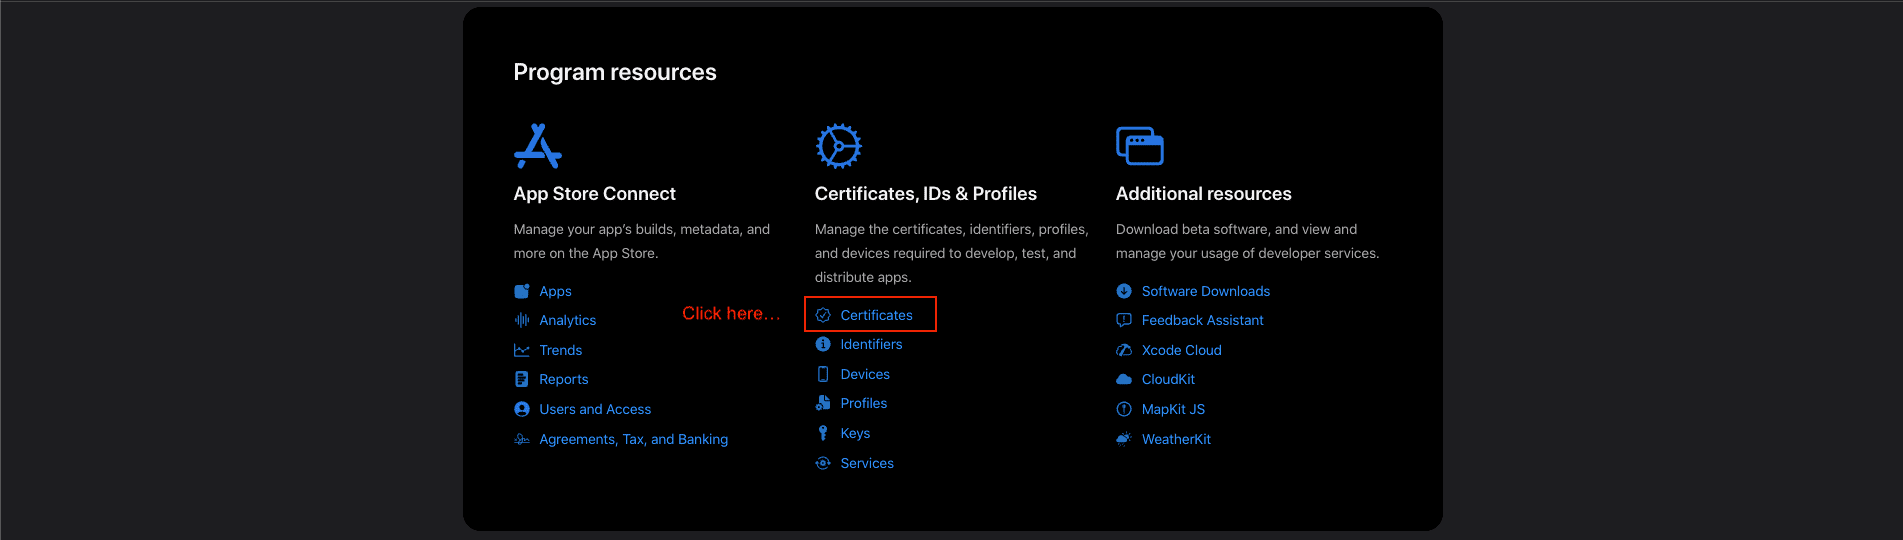Viewport: 1903px width, 540px height.
Task: Open the Feedback Assistant link
Action: pyautogui.click(x=1202, y=320)
